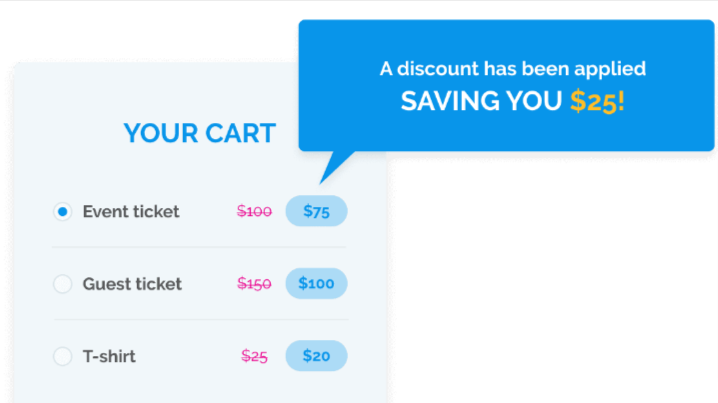Click the divider line below Guest ticket row
This screenshot has width=718, height=403.
[x=199, y=319]
